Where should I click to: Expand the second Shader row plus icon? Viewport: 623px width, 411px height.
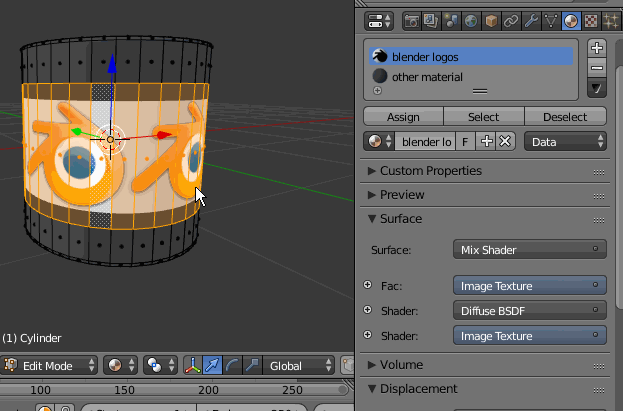368,335
